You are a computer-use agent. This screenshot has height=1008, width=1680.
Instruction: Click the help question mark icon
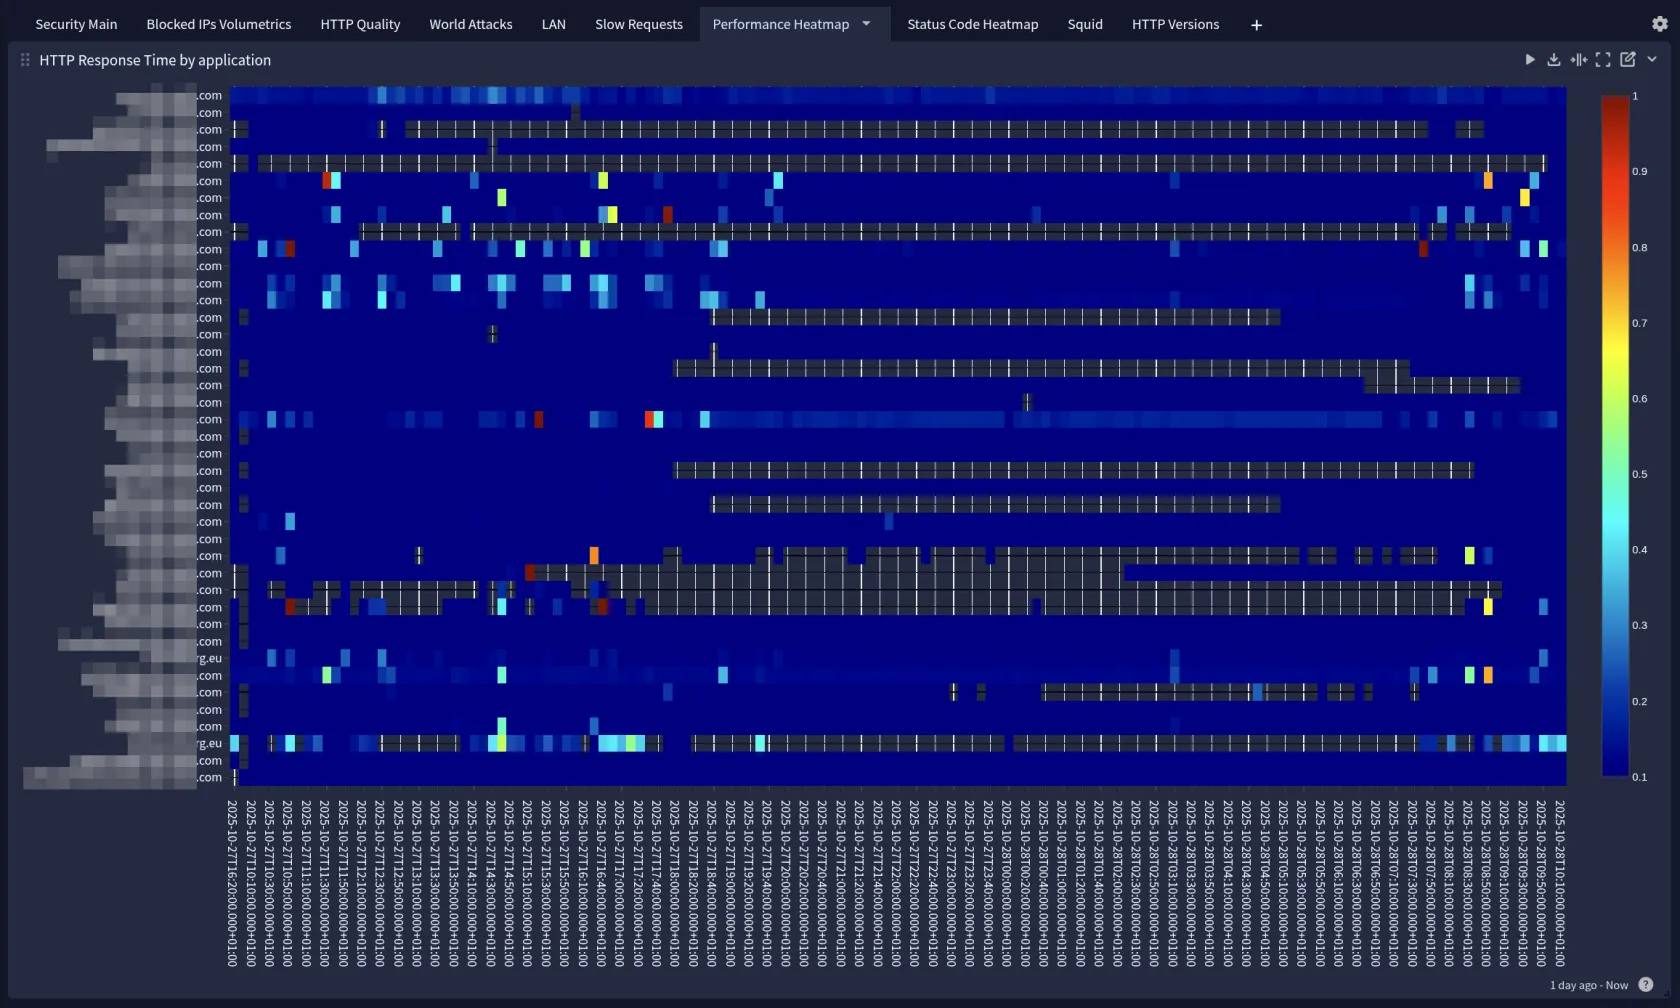(1646, 985)
